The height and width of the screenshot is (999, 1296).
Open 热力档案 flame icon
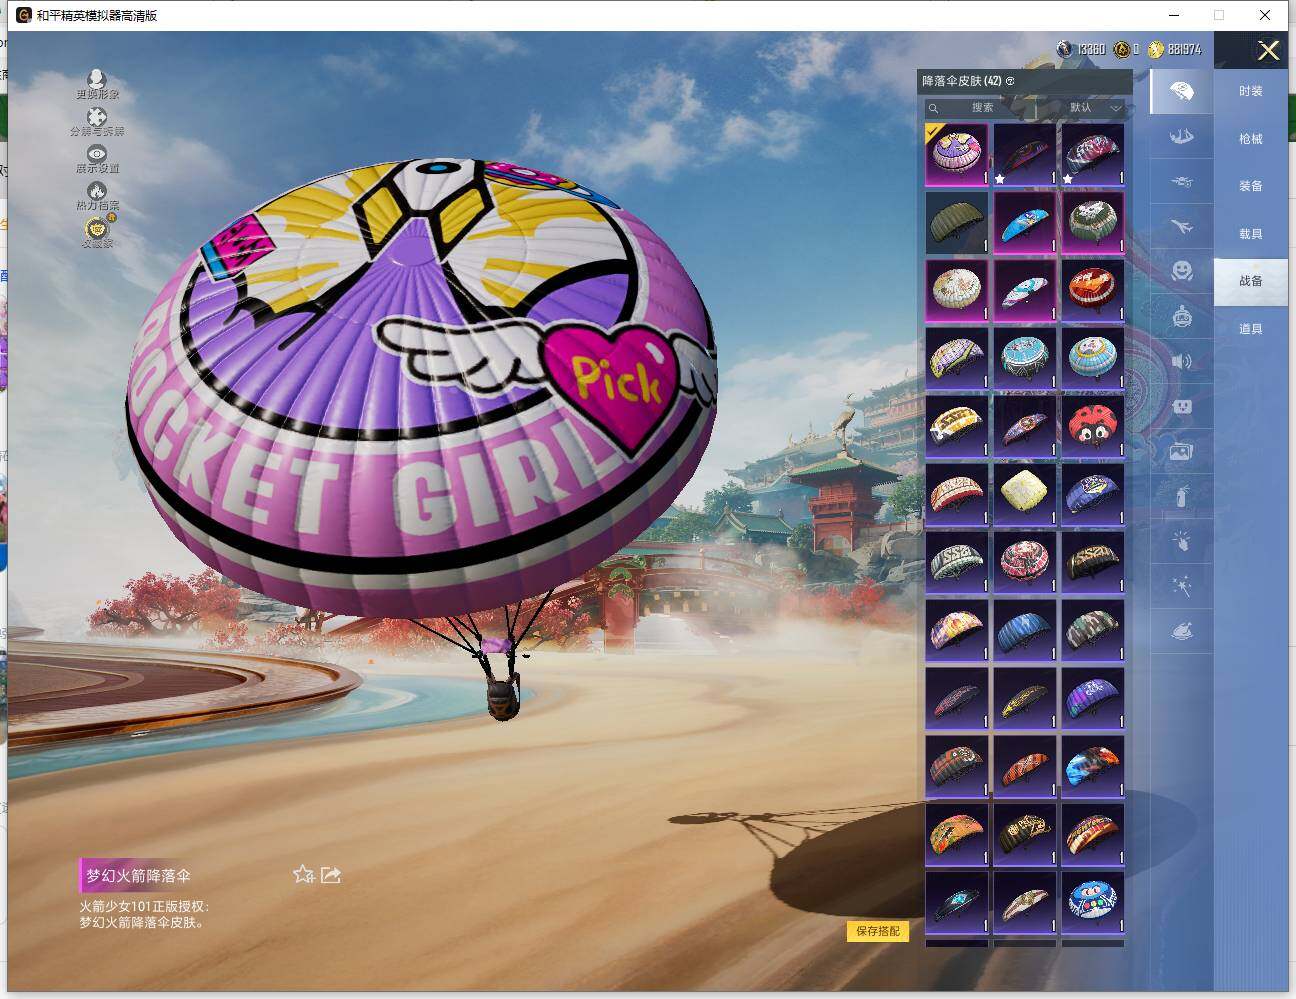97,193
